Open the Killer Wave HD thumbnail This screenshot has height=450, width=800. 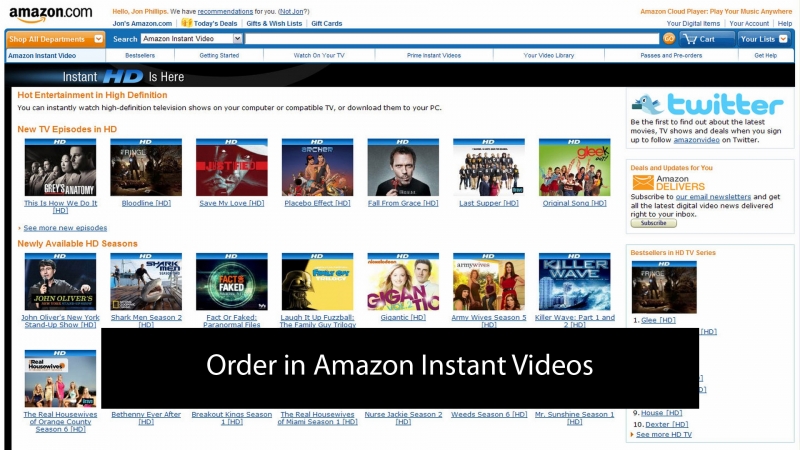click(x=574, y=281)
